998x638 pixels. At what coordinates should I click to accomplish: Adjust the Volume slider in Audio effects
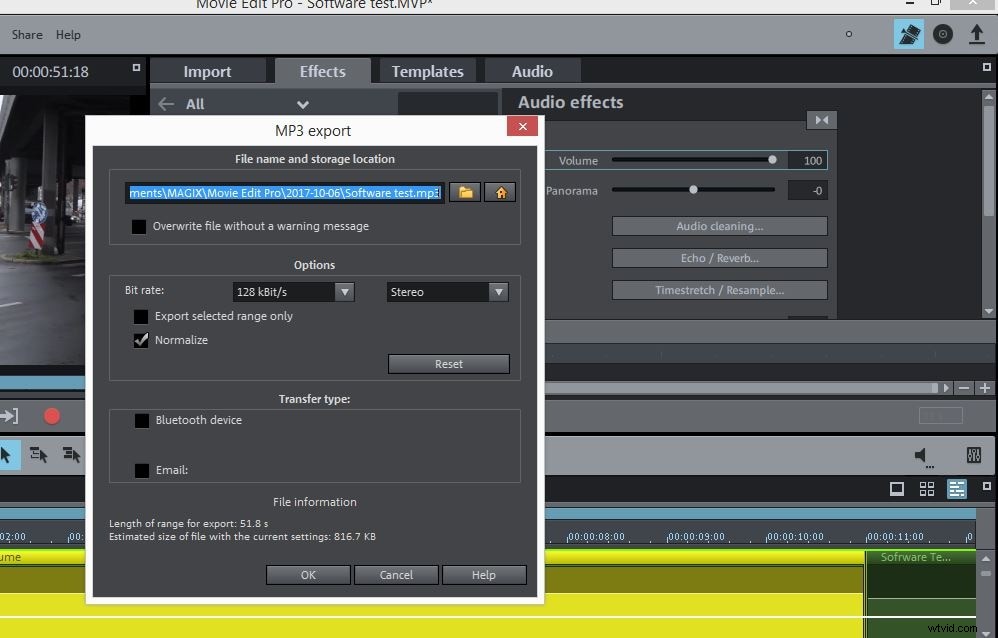771,159
